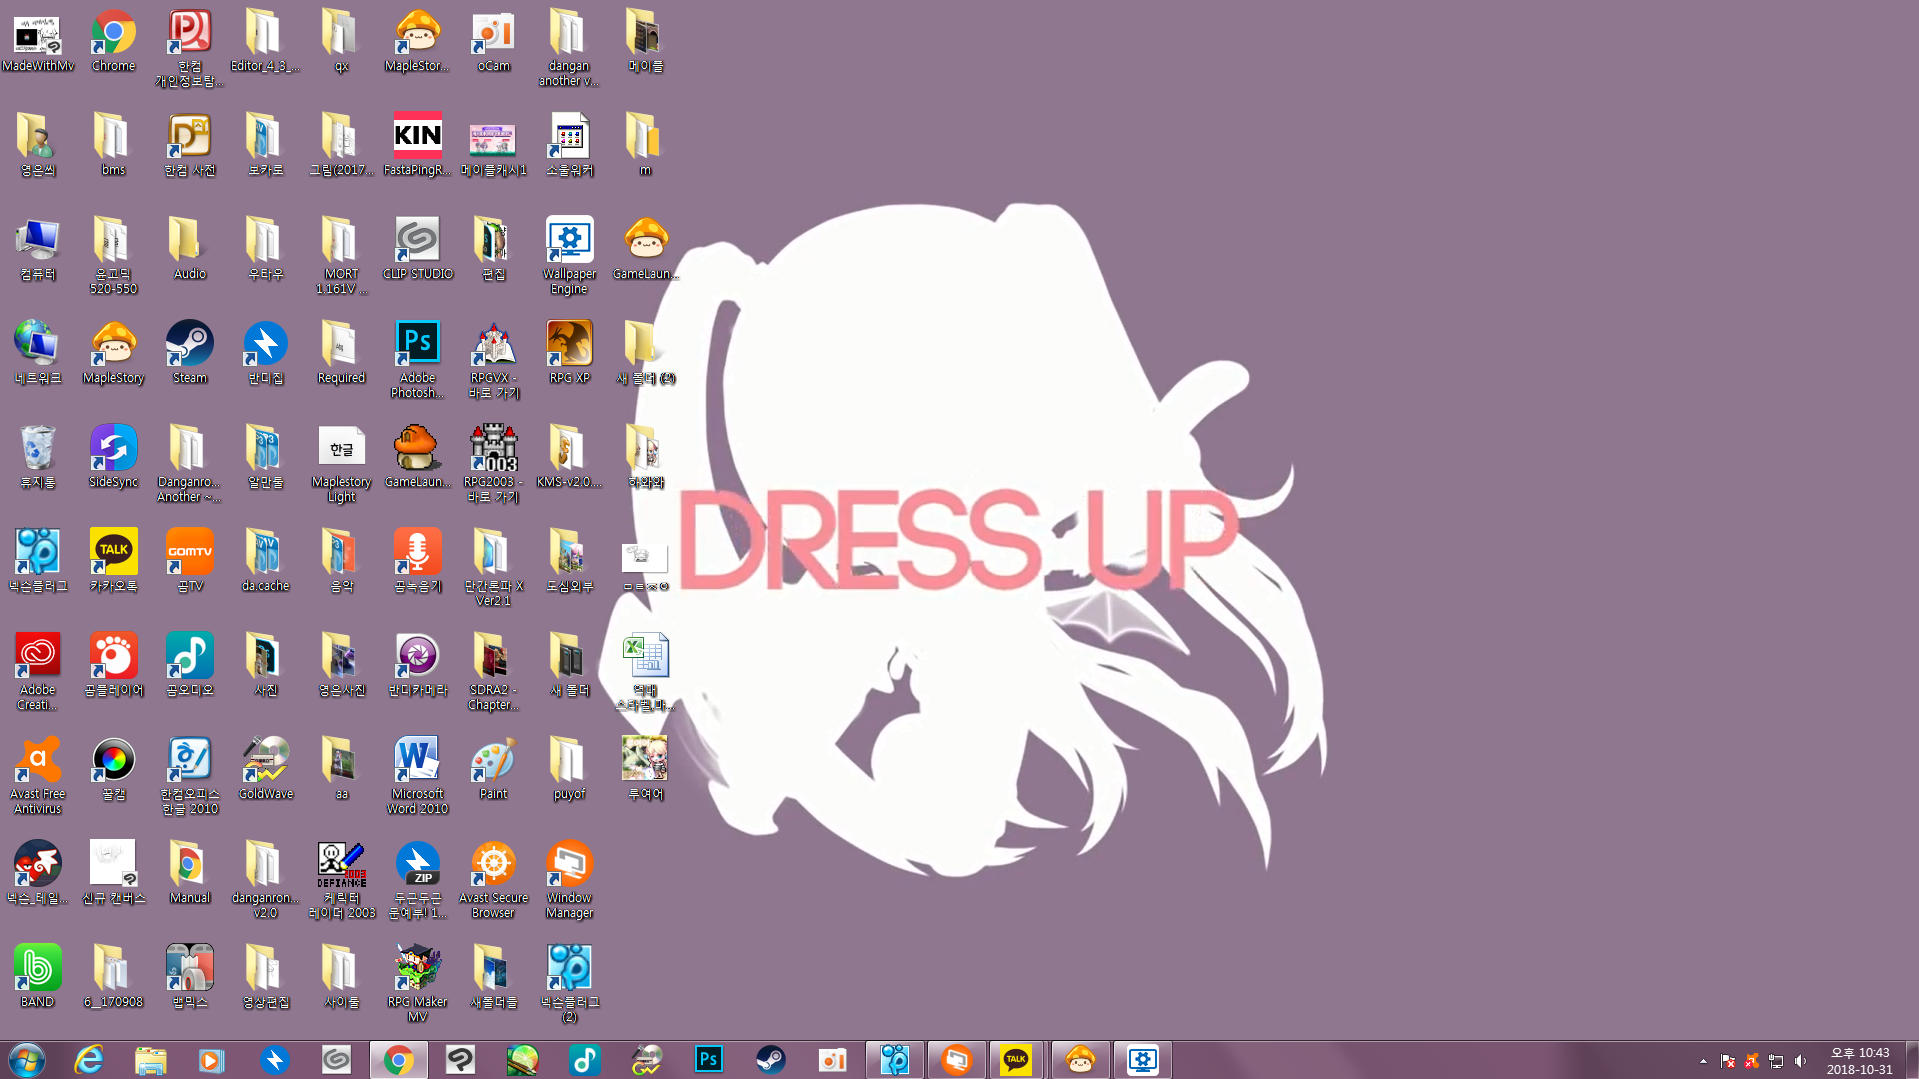Show hidden system tray icons arrow
Viewport: 1919px width, 1079px height.
1703,1061
